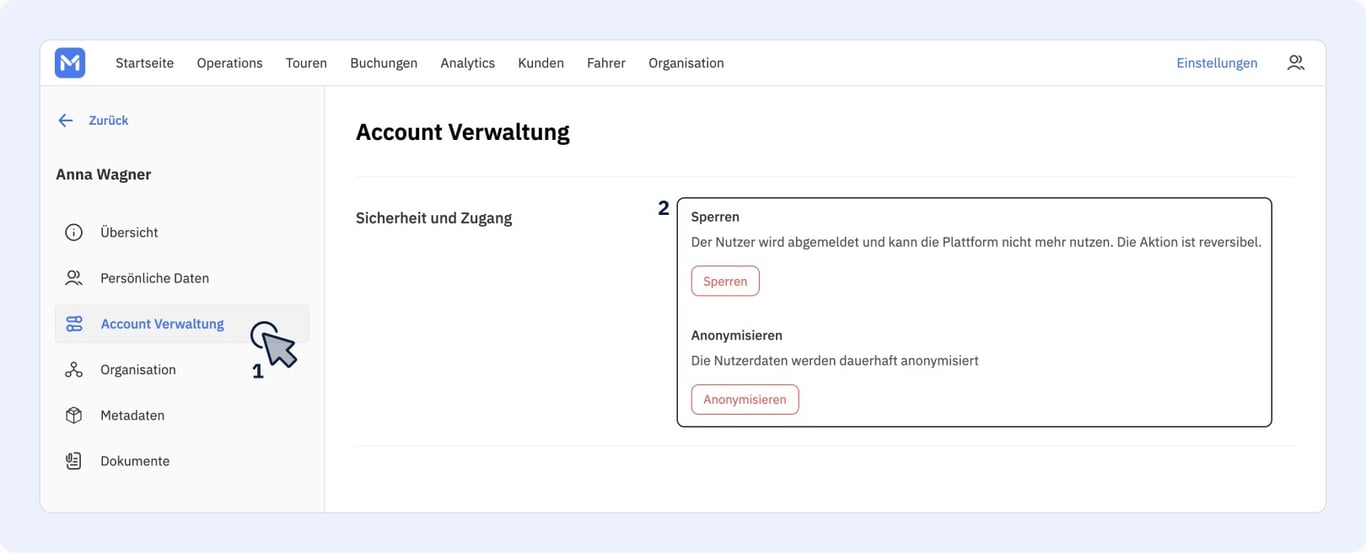1366x553 pixels.
Task: Open Analytics from the top bar
Action: pos(468,63)
